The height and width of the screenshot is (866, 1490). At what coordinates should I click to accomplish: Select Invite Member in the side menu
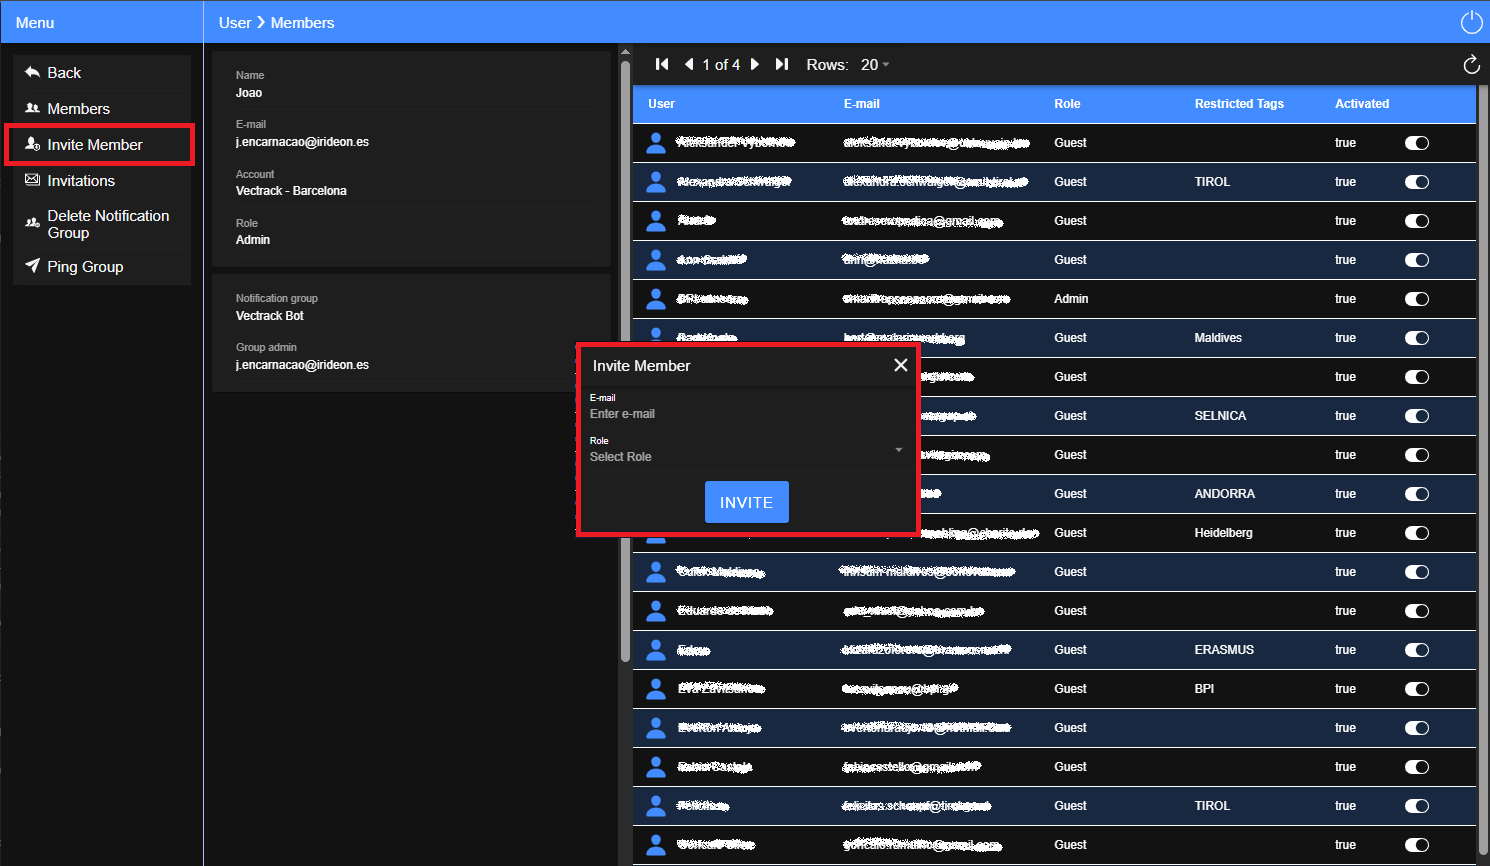[102, 145]
